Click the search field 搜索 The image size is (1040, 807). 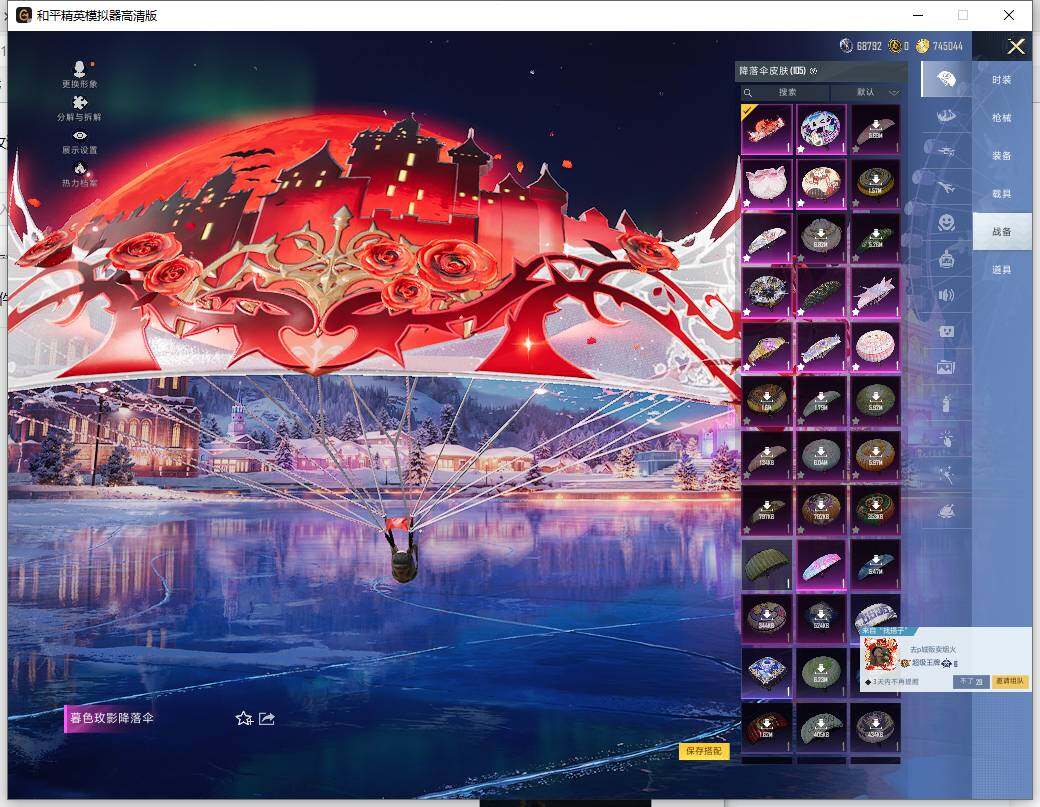[x=785, y=92]
